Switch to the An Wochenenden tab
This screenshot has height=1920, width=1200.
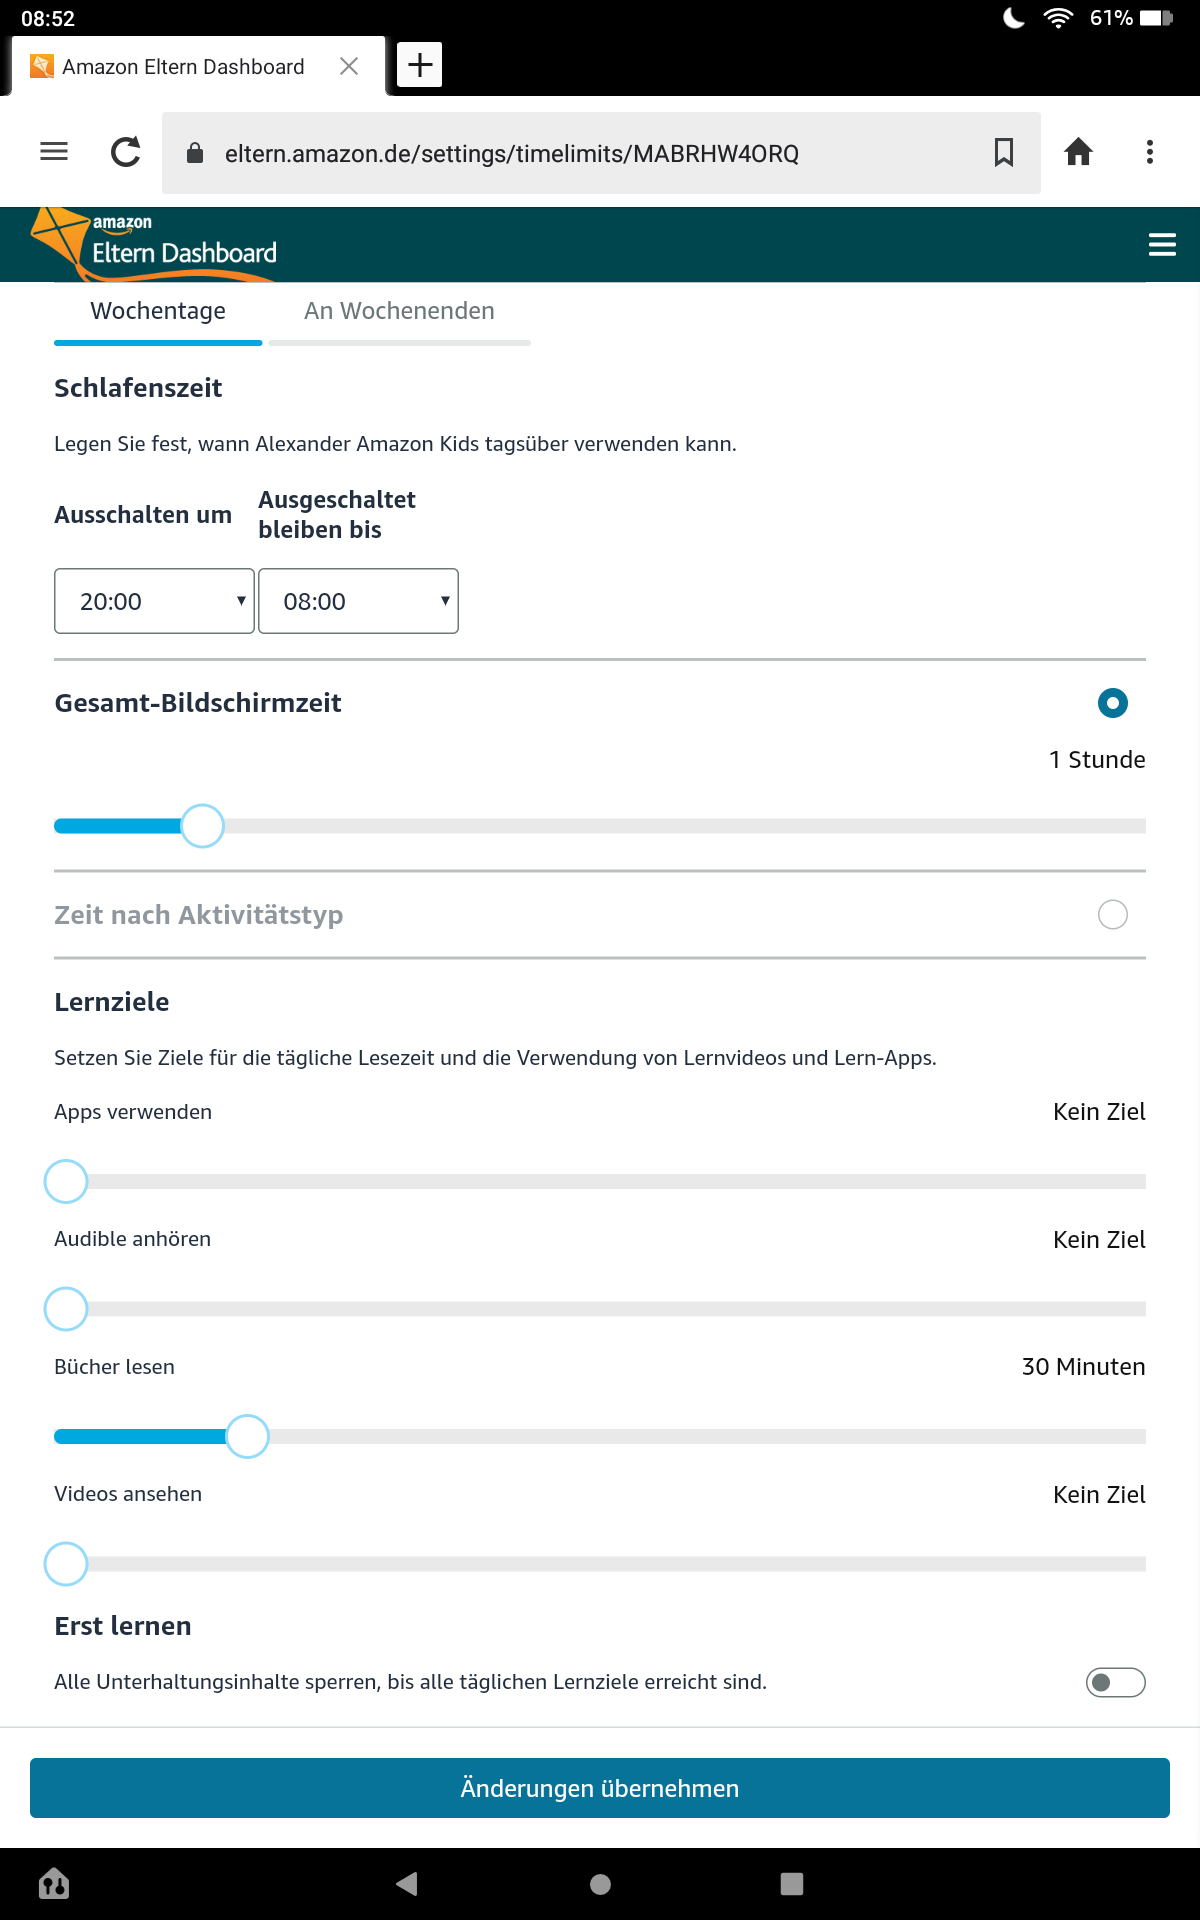point(399,311)
